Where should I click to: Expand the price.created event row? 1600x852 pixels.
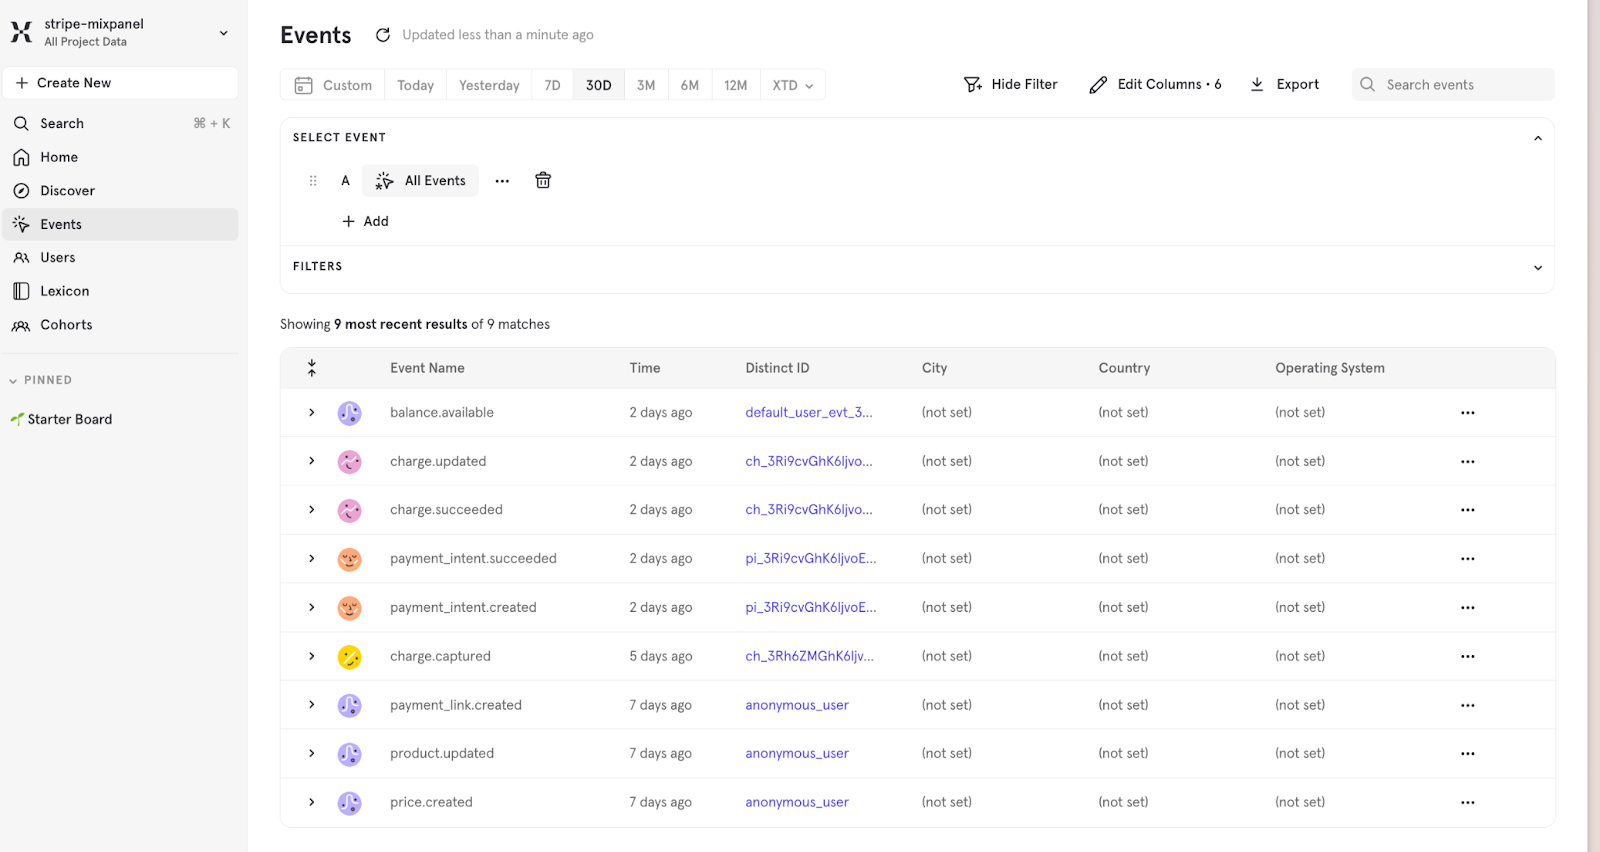coord(312,802)
